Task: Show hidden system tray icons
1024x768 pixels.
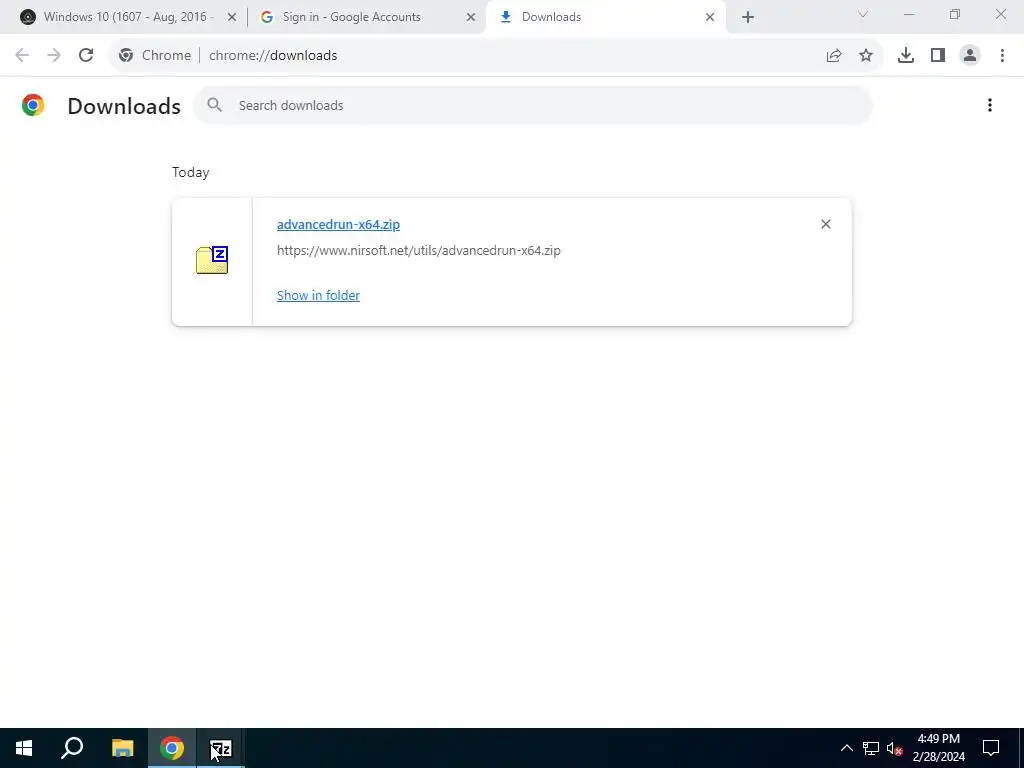Action: click(x=846, y=748)
